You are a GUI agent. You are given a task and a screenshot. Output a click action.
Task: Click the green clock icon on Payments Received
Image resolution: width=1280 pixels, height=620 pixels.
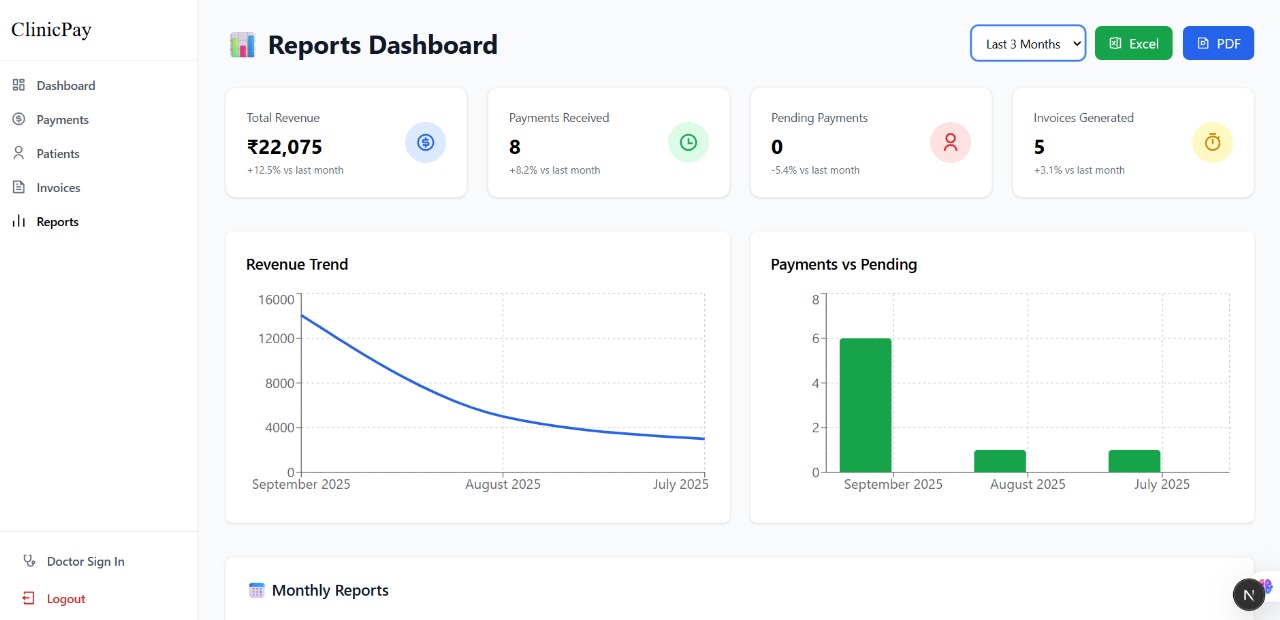click(688, 142)
